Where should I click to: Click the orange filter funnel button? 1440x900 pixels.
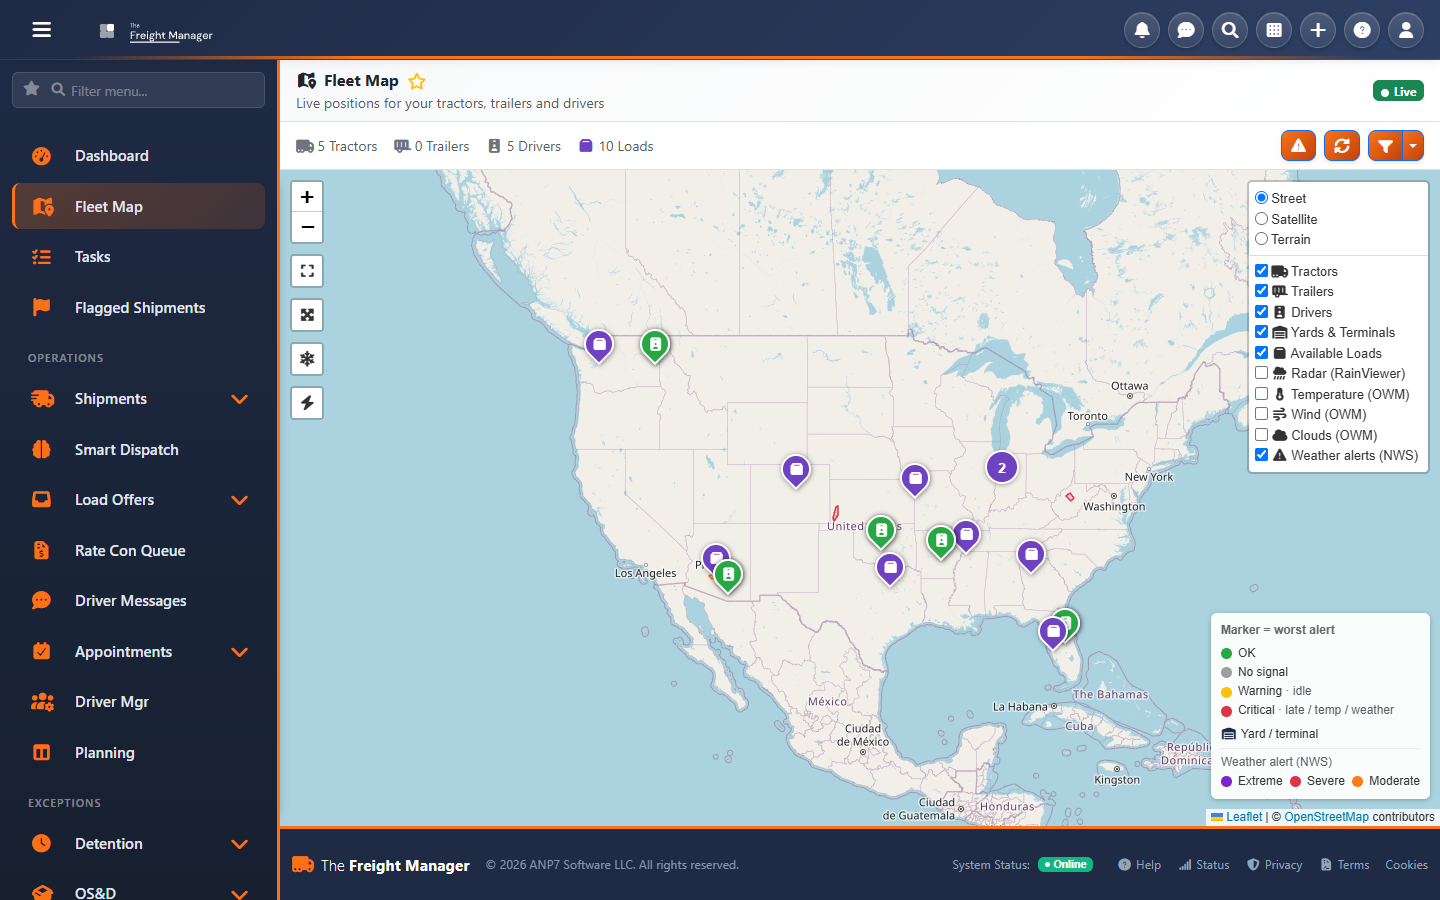click(x=1385, y=146)
